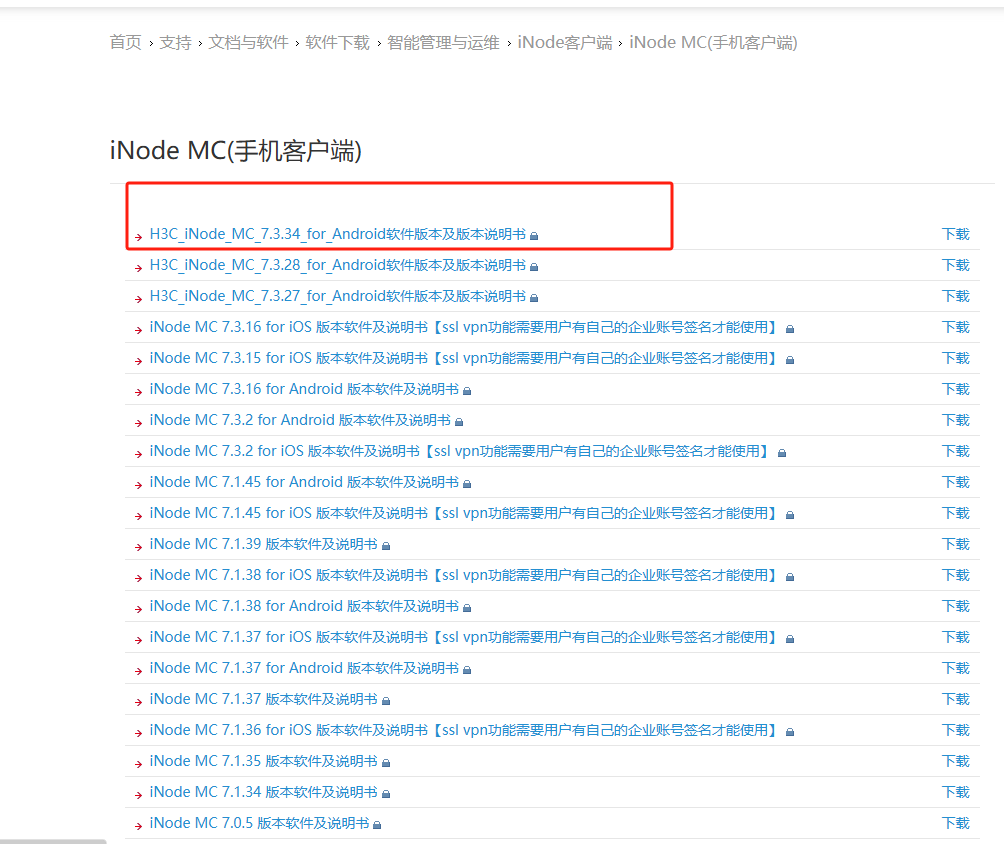Open H3C_iNode_MC_7.3.27_for_Android software link
1004x844 pixels.
pos(337,296)
